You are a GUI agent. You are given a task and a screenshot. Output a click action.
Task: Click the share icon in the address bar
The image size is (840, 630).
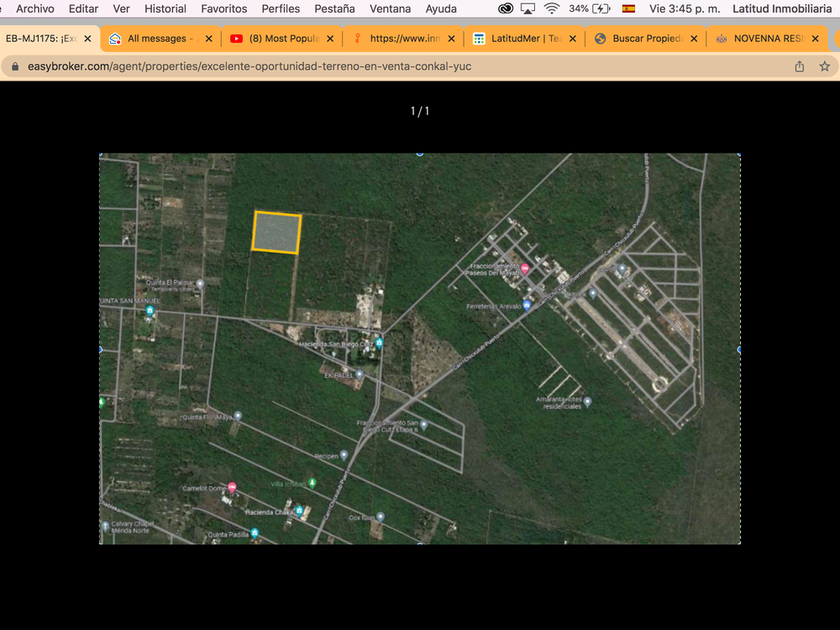click(x=799, y=67)
